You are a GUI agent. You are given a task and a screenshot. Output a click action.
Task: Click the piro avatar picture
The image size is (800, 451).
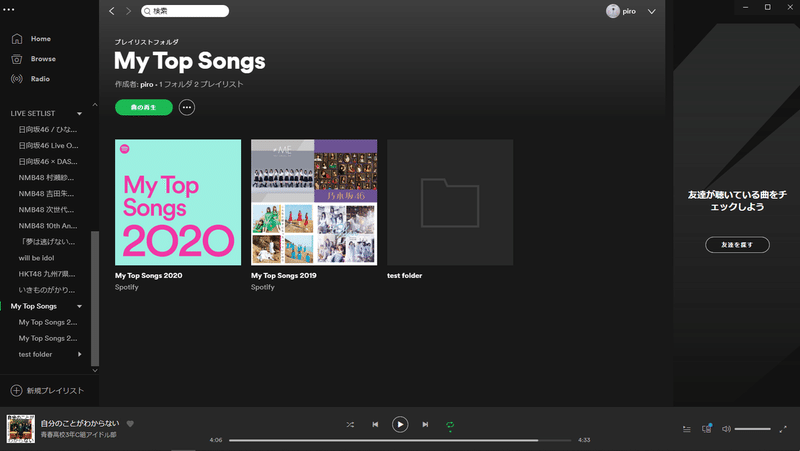(613, 11)
